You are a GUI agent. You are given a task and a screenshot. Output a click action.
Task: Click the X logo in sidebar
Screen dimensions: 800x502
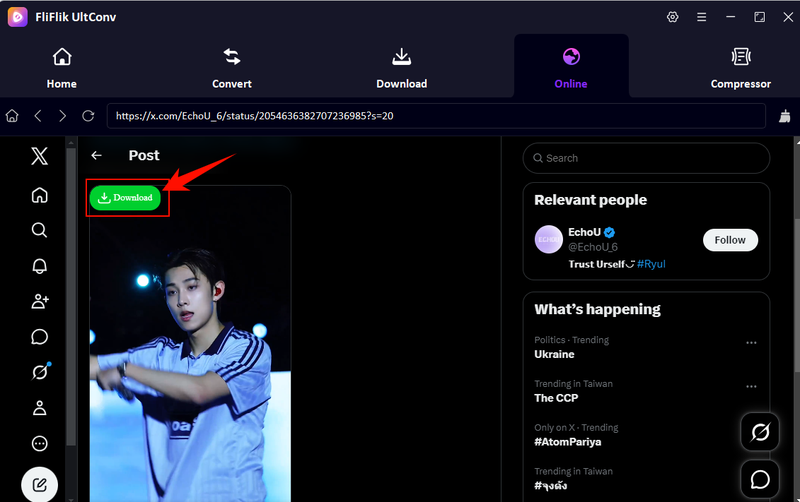click(39, 156)
